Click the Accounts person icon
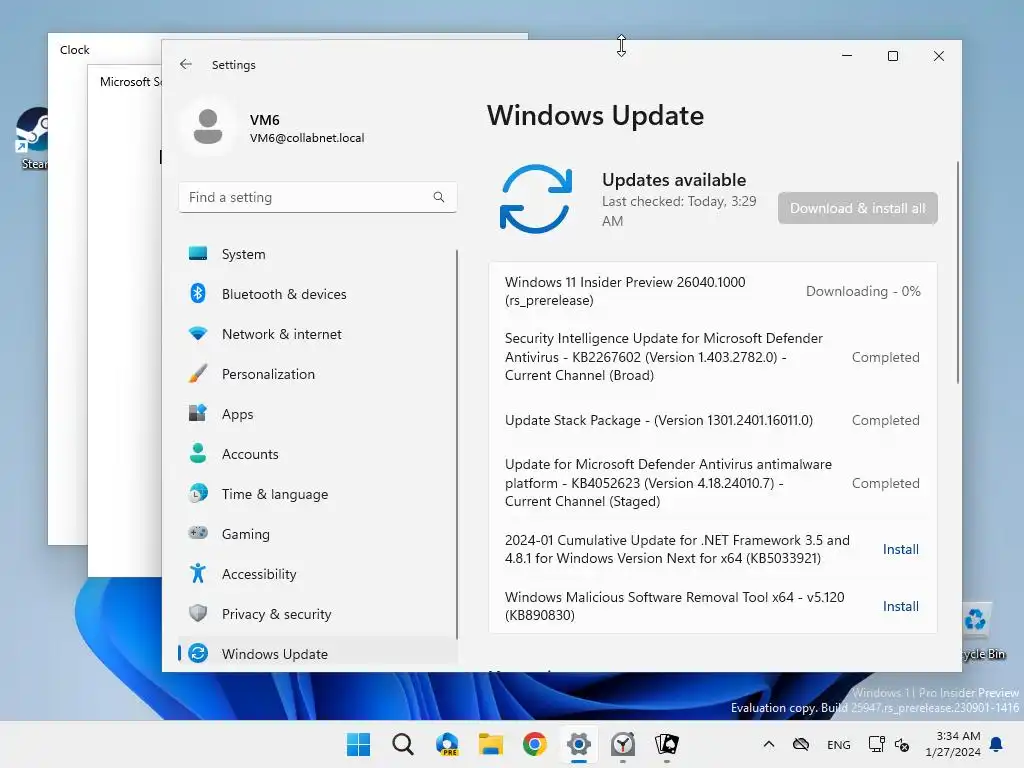The width and height of the screenshot is (1024, 768). [x=198, y=453]
